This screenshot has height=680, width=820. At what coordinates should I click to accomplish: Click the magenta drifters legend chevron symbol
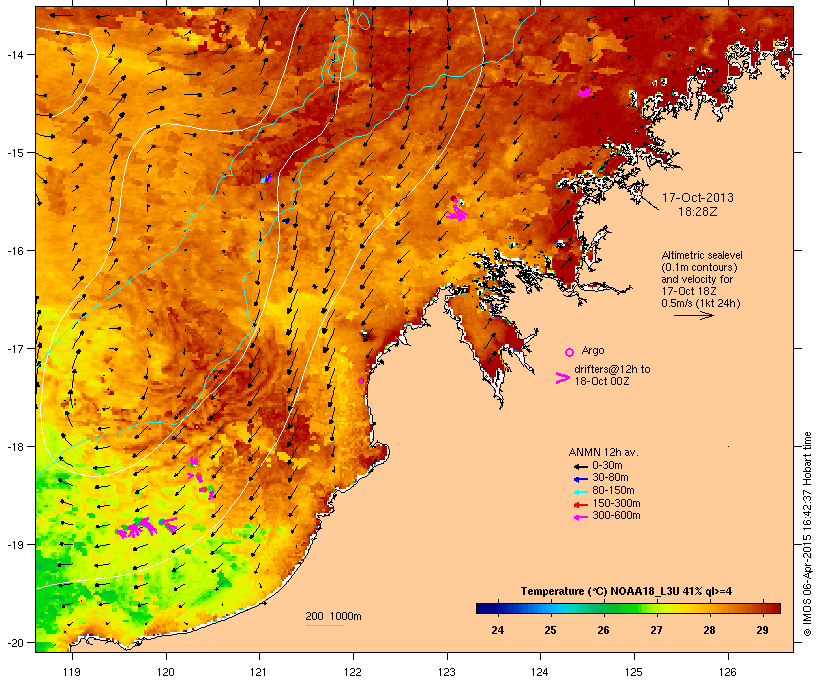click(x=563, y=378)
